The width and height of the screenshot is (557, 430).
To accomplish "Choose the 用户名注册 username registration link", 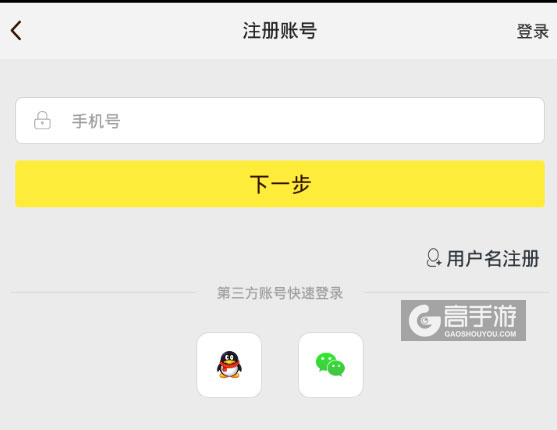I will (x=493, y=258).
